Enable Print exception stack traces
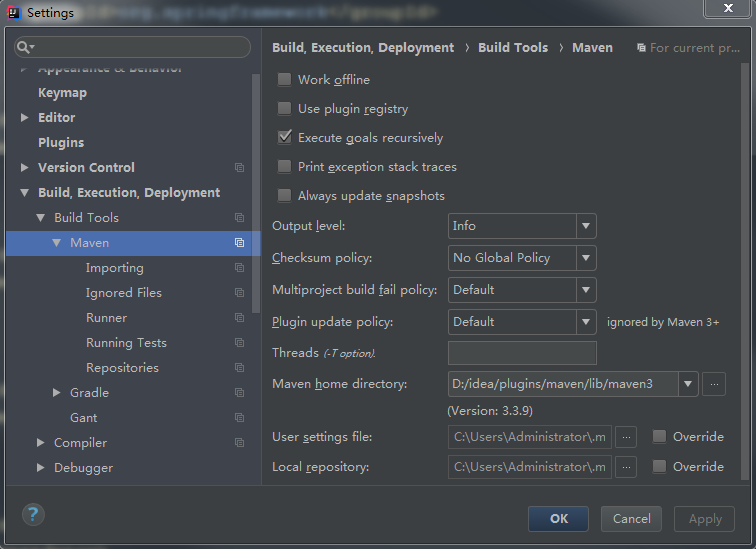Viewport: 756px width, 549px height. pyautogui.click(x=284, y=166)
